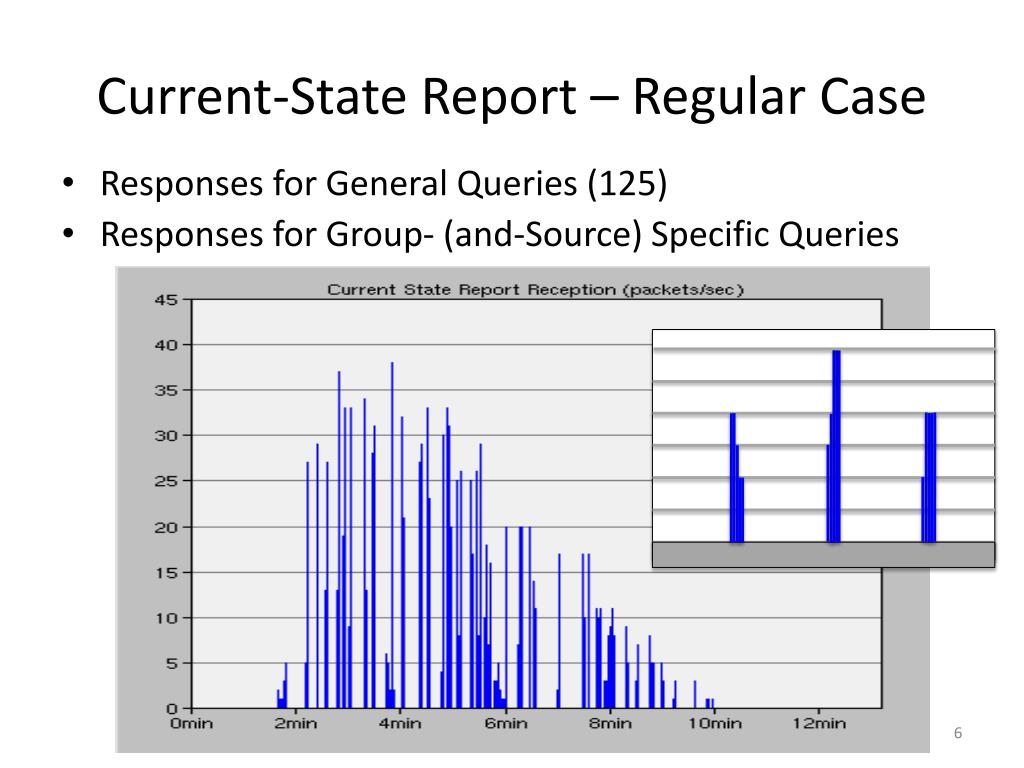Screen dimensions: 1024x768
Task: Select bullet "Responses for Group- (and-Source) Specific Queries"
Action: [x=499, y=234]
